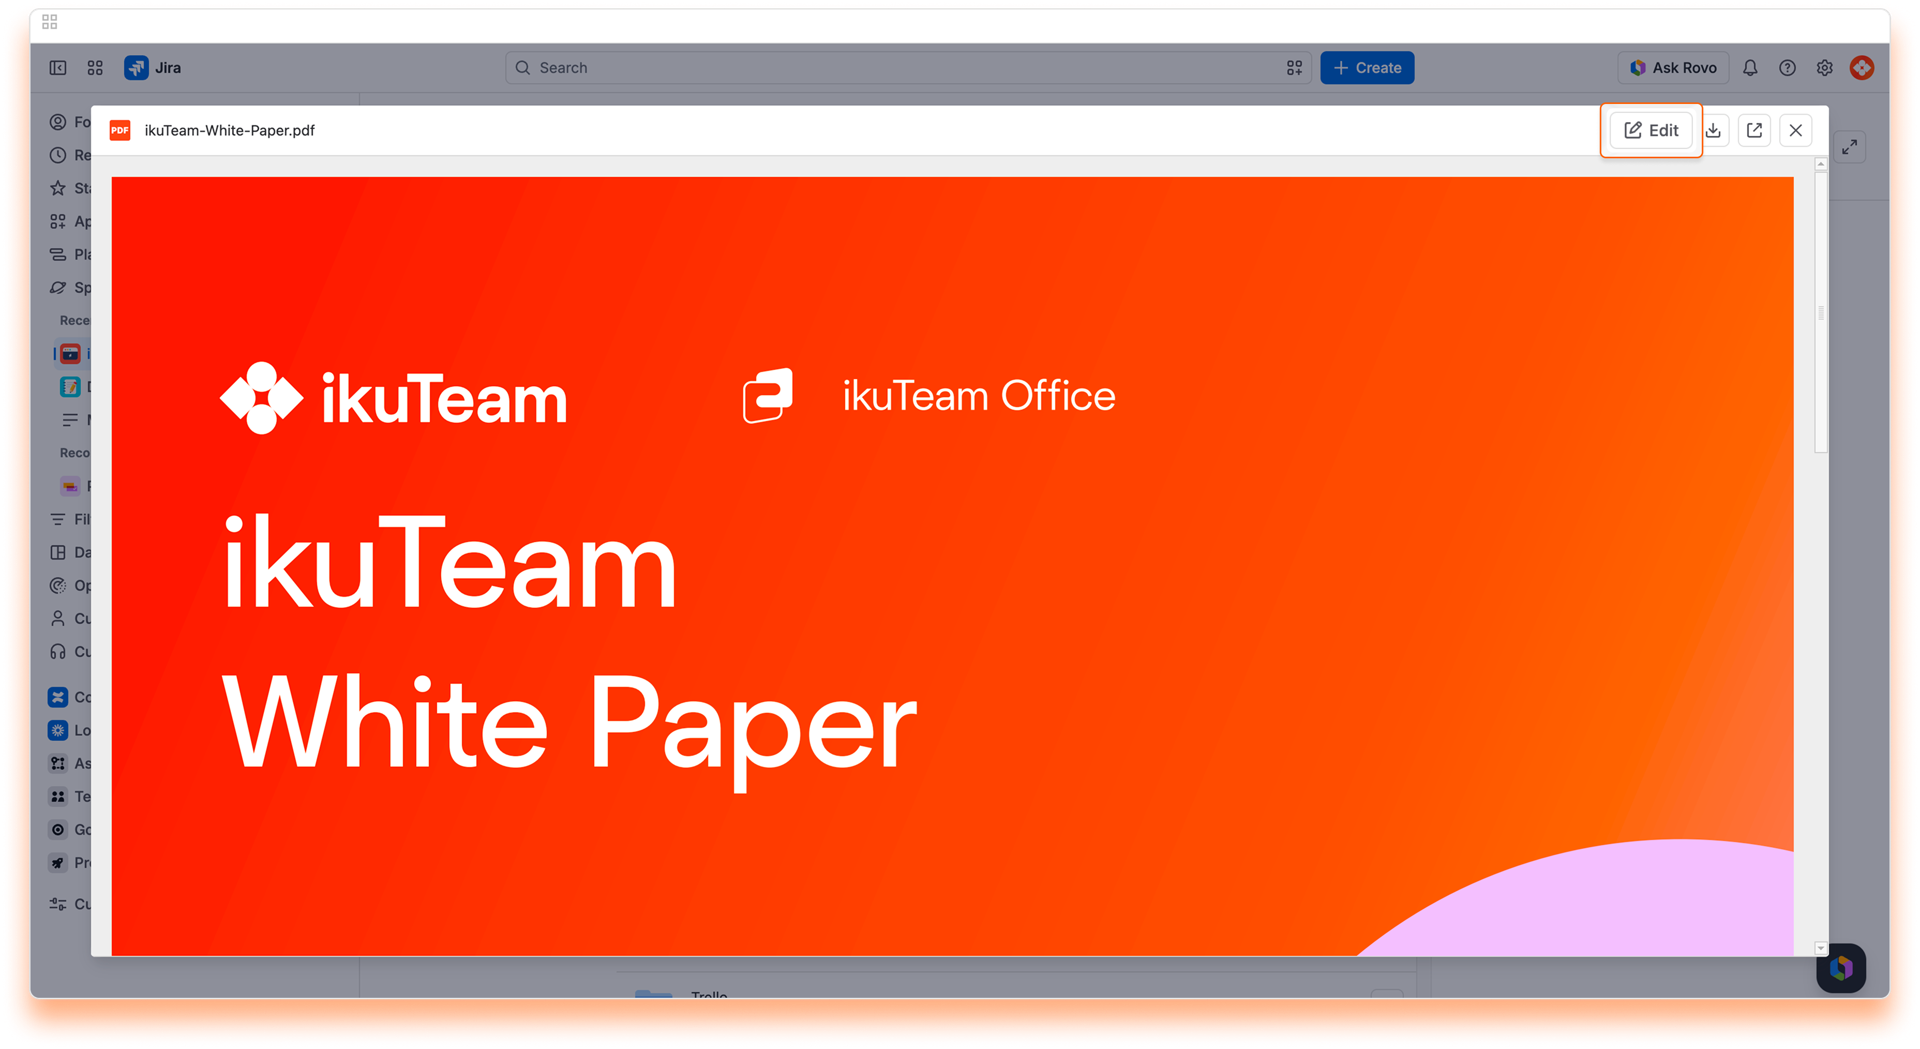Download the ikuTeam-White-Paper.pdf file
Viewport: 1920px width, 1049px height.
1713,130
